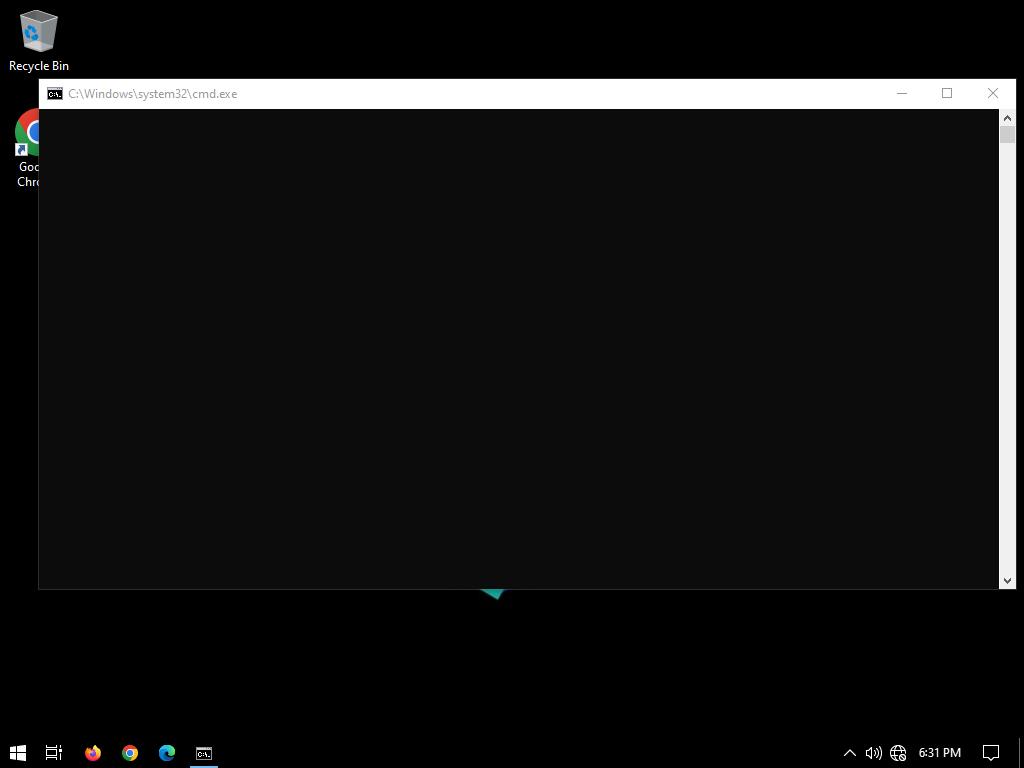Viewport: 1024px width, 768px height.
Task: Open the clock showing 6:31 PM
Action: click(x=939, y=752)
